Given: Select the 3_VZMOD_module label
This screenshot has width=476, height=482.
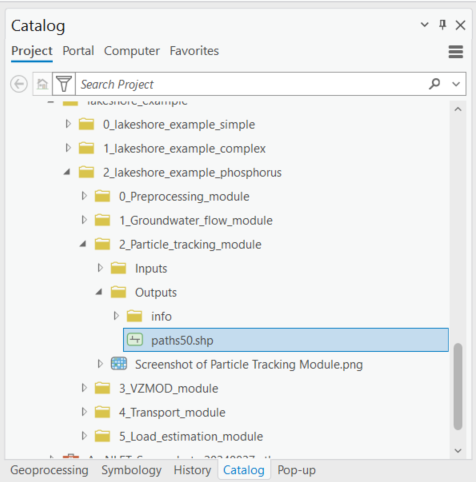Looking at the screenshot, I should 169,389.
